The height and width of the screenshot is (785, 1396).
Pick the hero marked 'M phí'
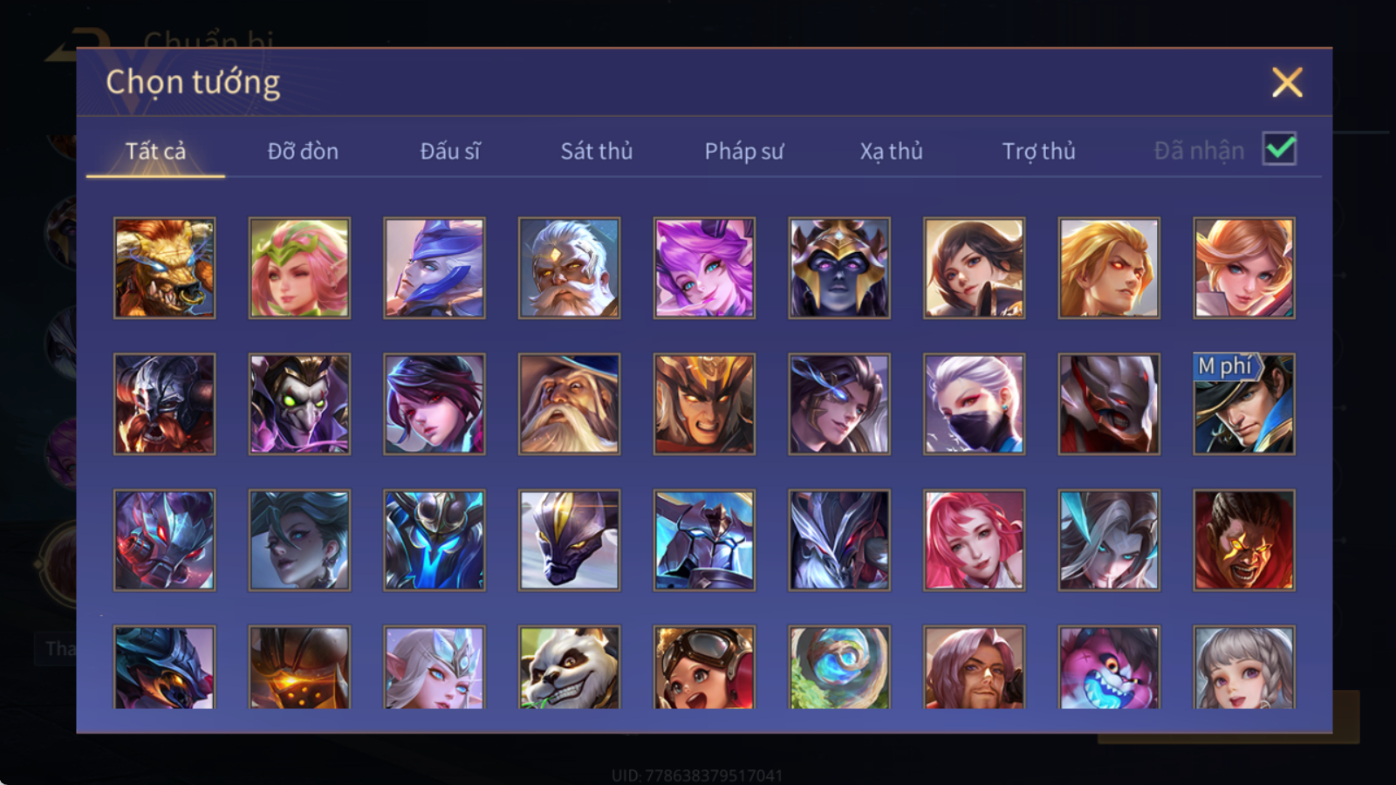[x=1244, y=404]
